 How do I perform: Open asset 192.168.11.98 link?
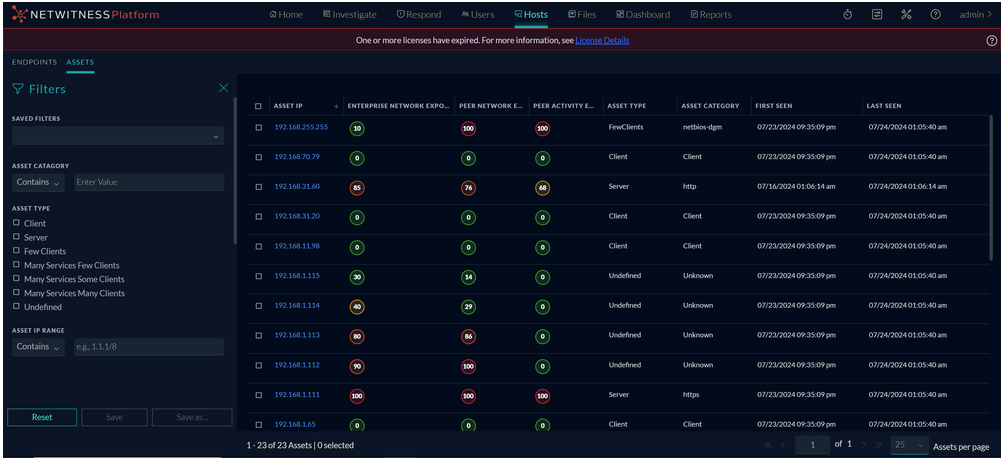point(297,246)
